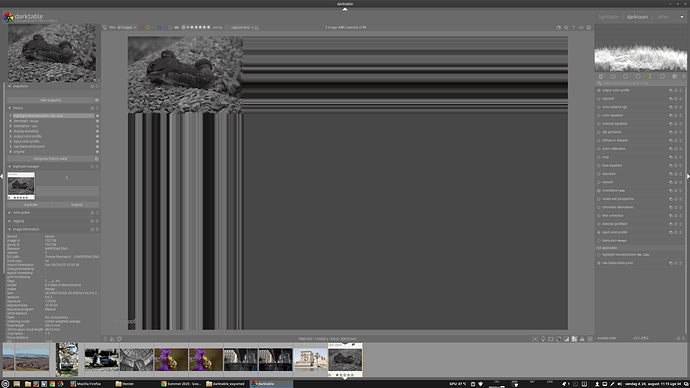Focus the search modules input field
690x388 pixels.
640,83
